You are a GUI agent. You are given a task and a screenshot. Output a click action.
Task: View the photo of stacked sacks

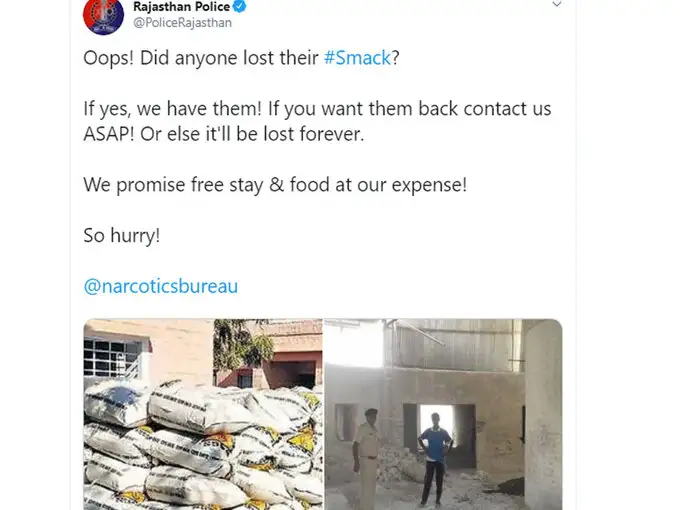point(203,414)
